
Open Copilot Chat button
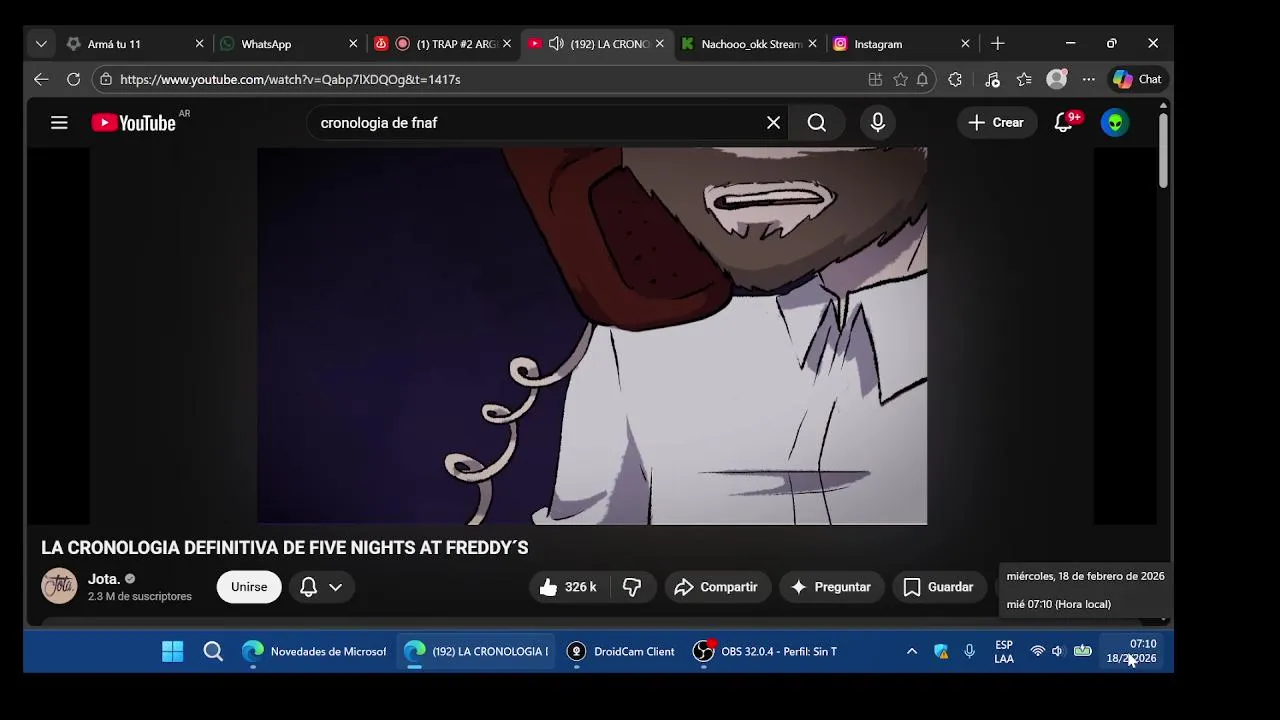click(1137, 79)
